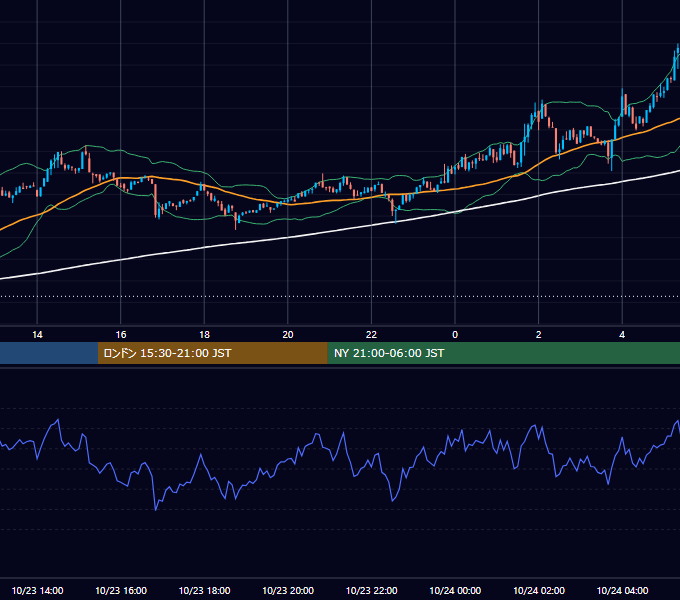Click the 10/24 02:00 label on indicator axis
Viewport: 680px width, 600px height.
click(539, 590)
